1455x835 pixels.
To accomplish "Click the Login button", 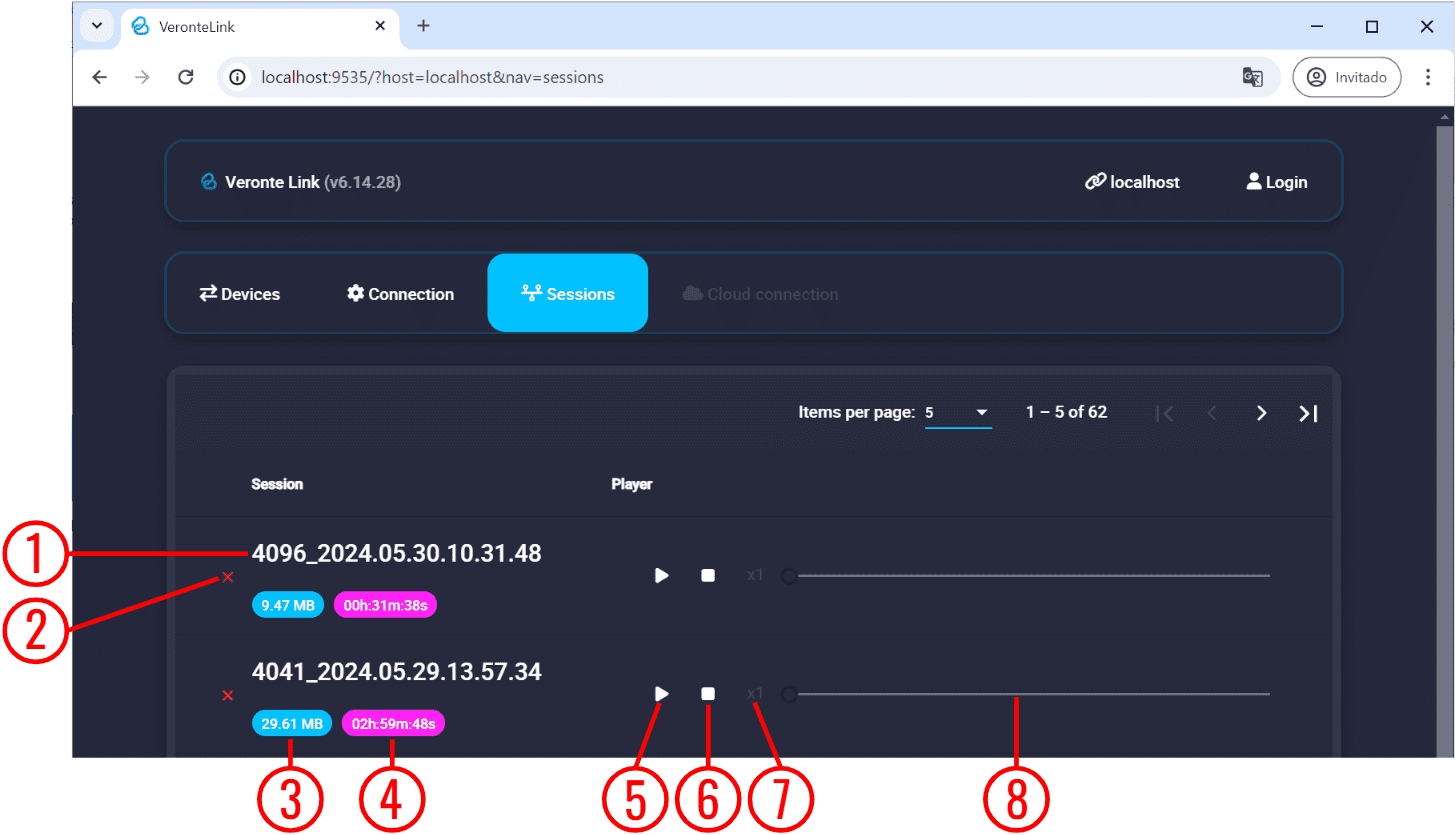I will [x=1277, y=182].
